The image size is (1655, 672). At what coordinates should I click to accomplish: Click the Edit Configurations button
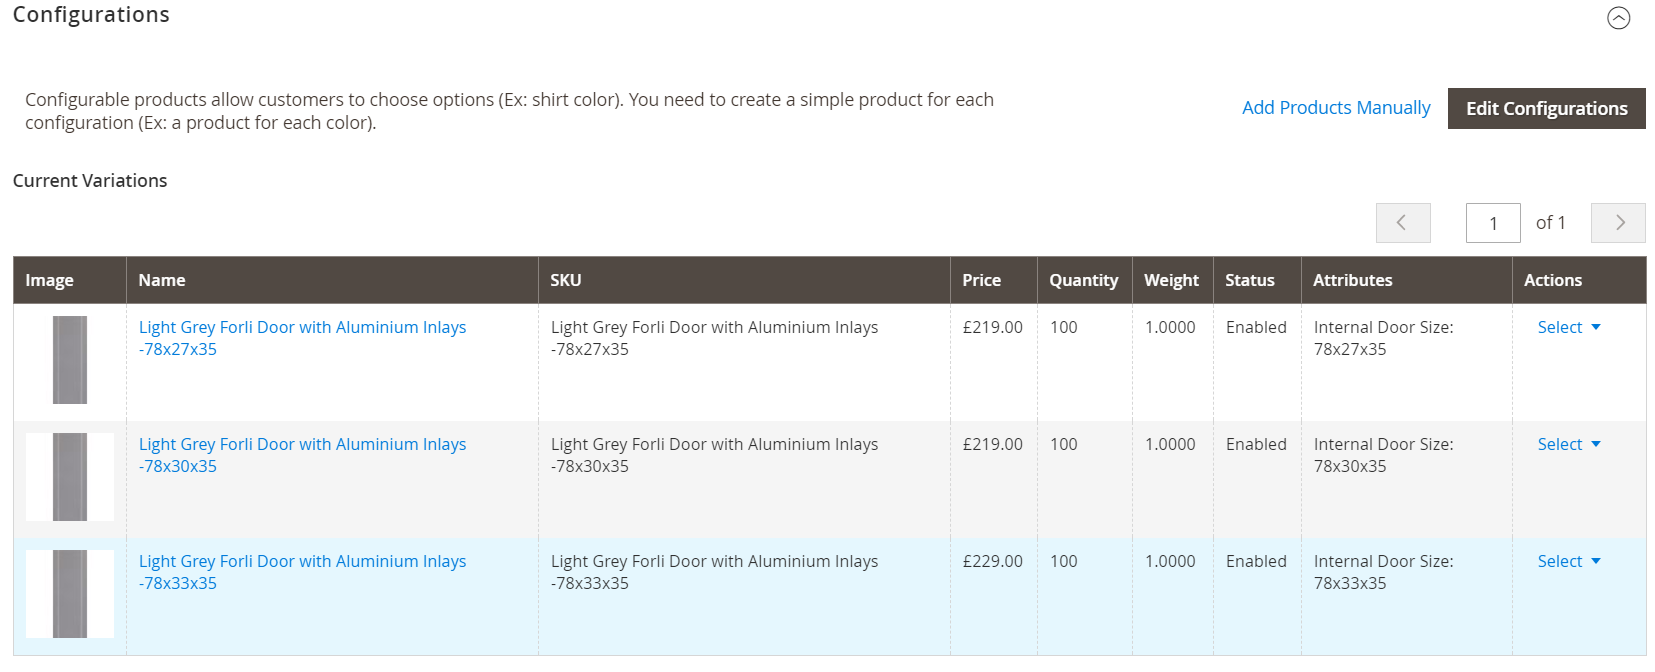coord(1546,108)
